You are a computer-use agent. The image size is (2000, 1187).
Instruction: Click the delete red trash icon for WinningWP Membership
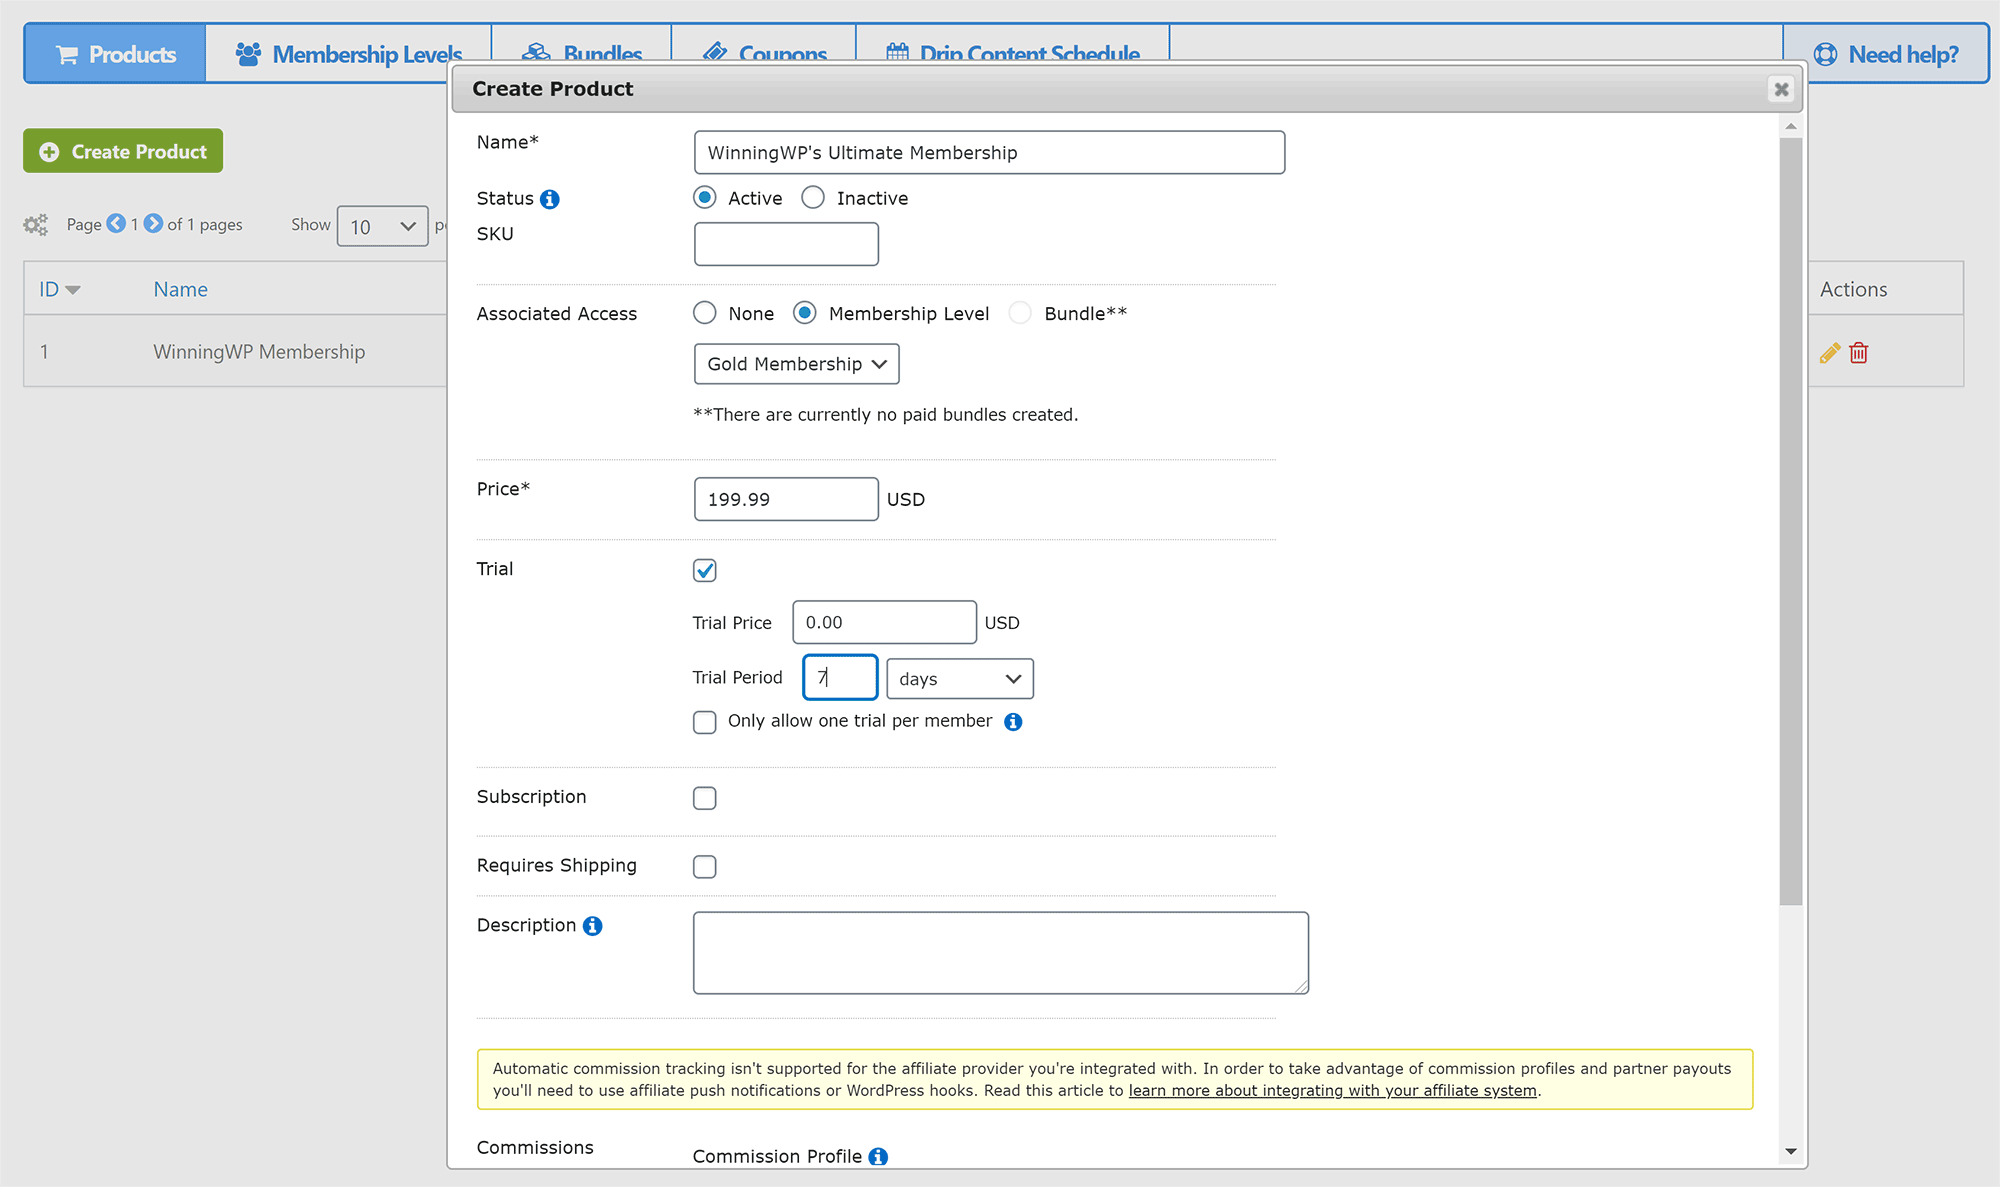point(1859,353)
